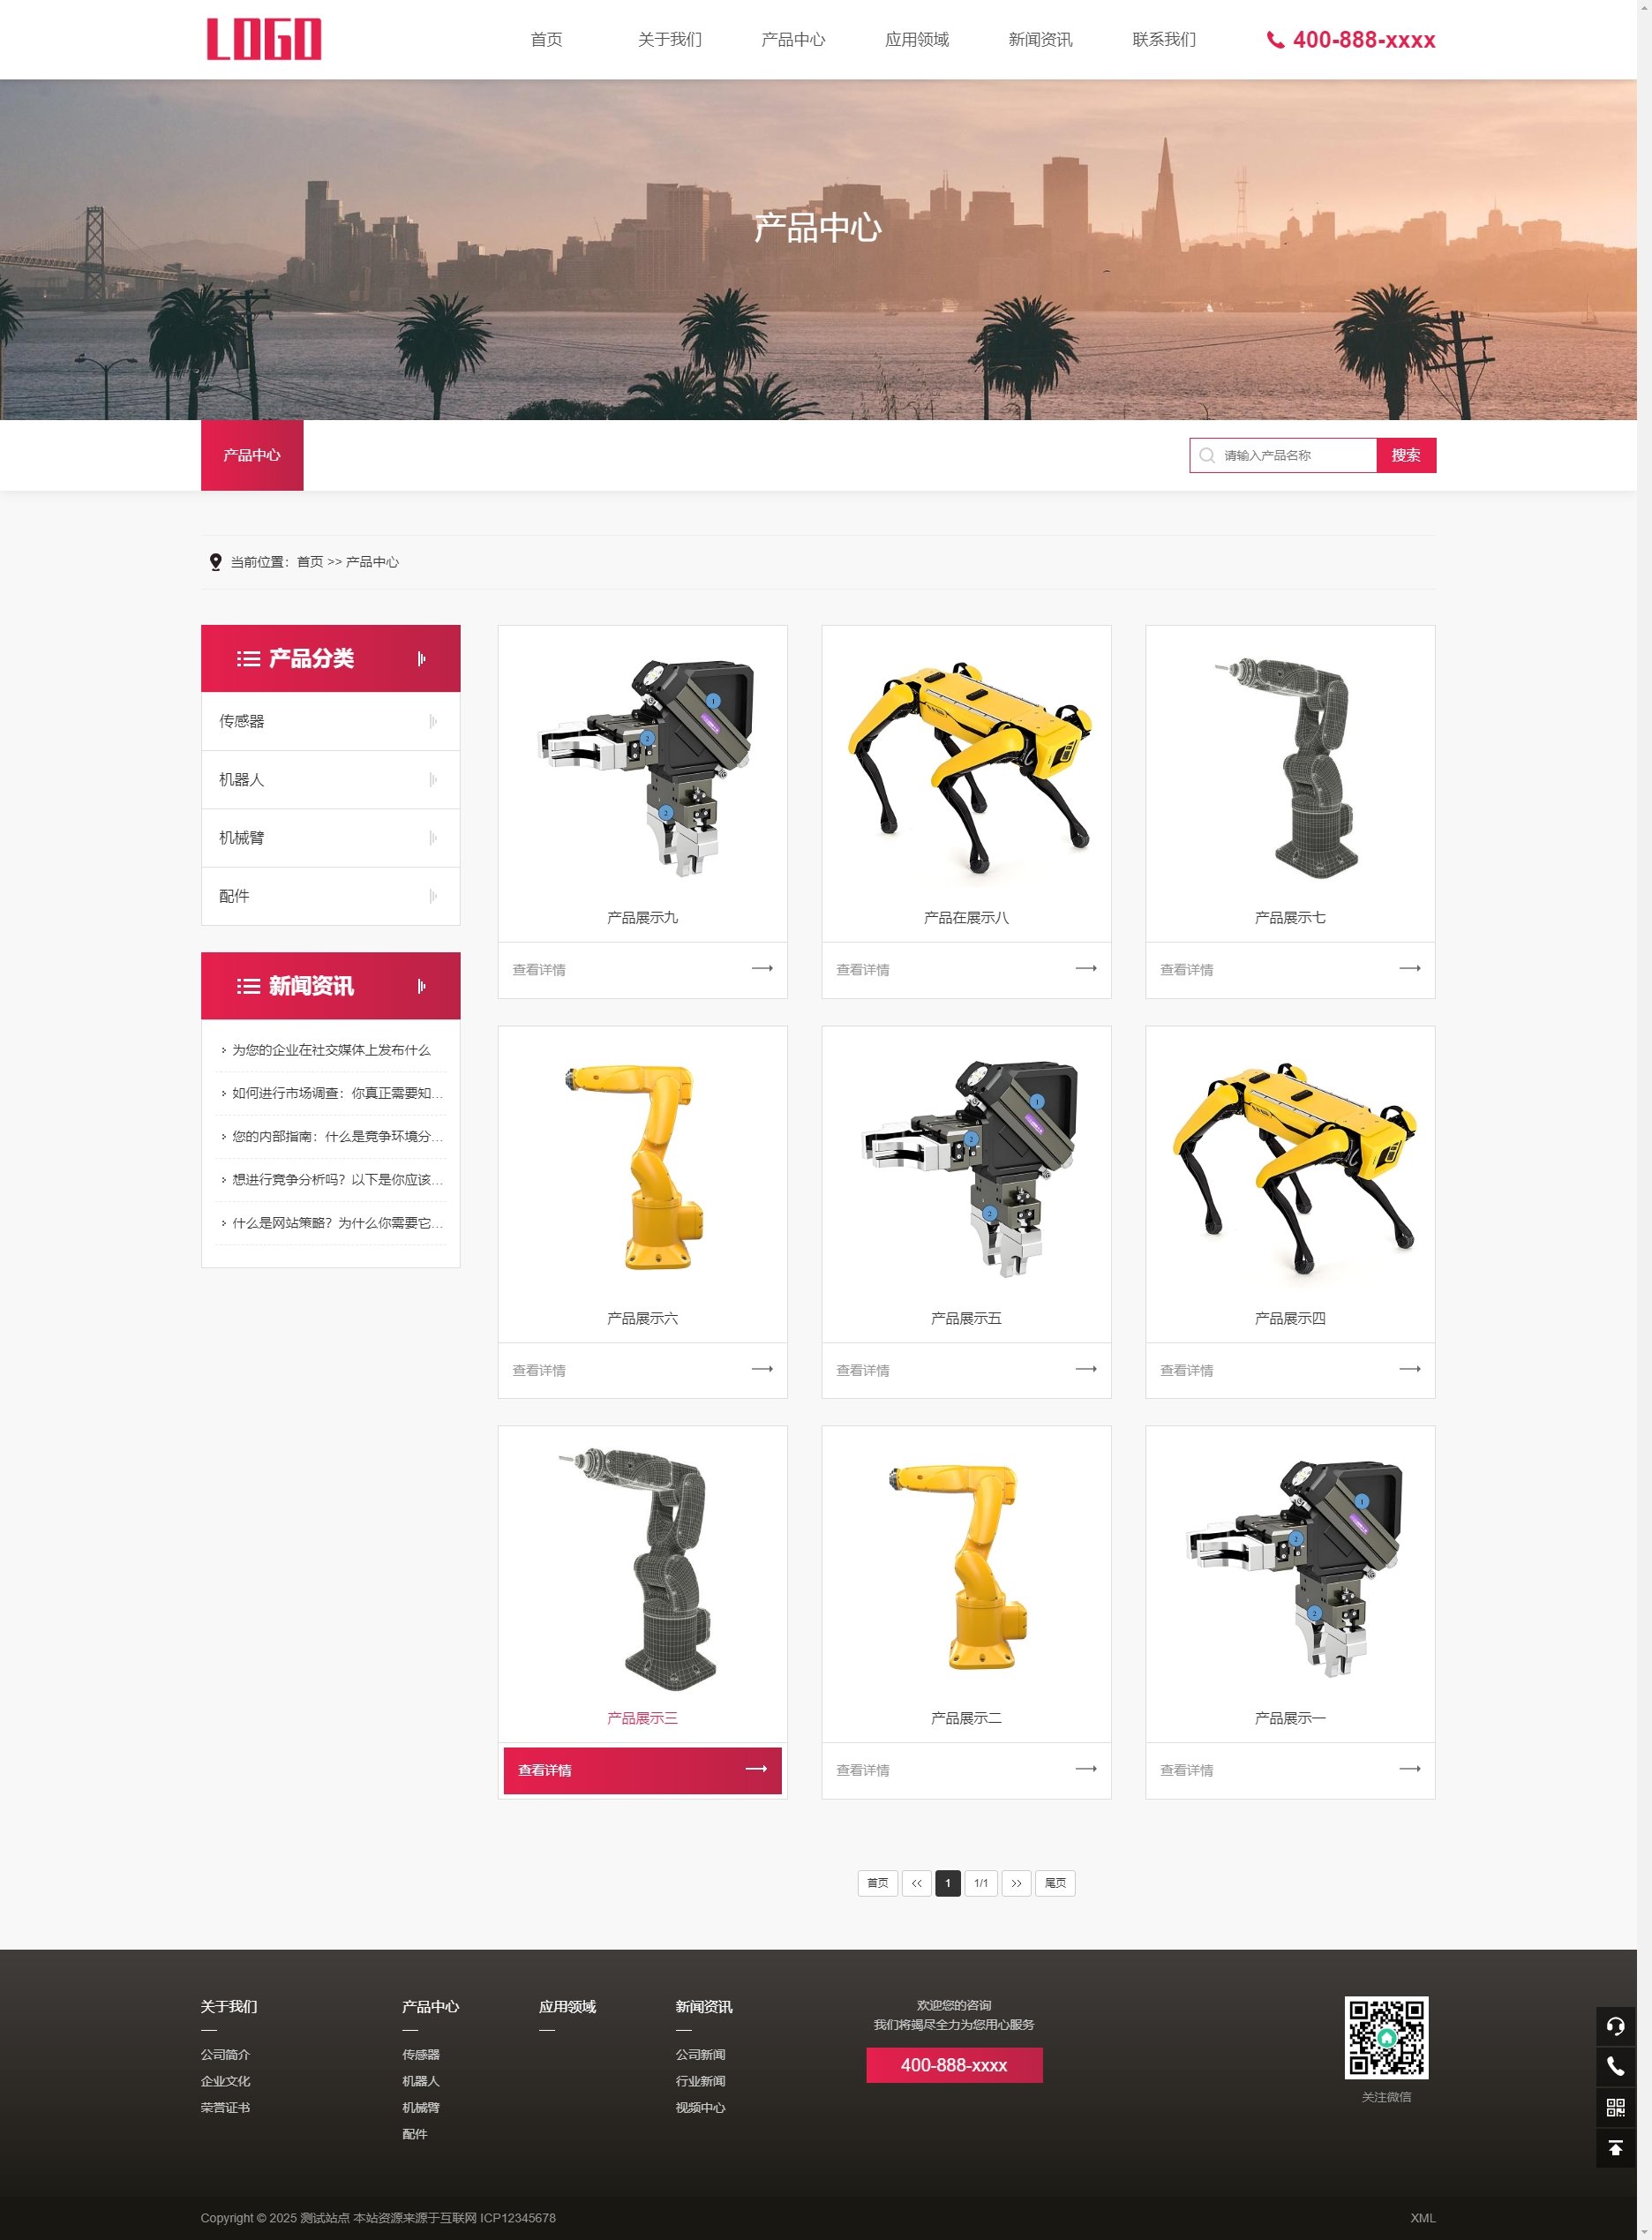Click the arrow icon under 产品展示二

click(1085, 1769)
